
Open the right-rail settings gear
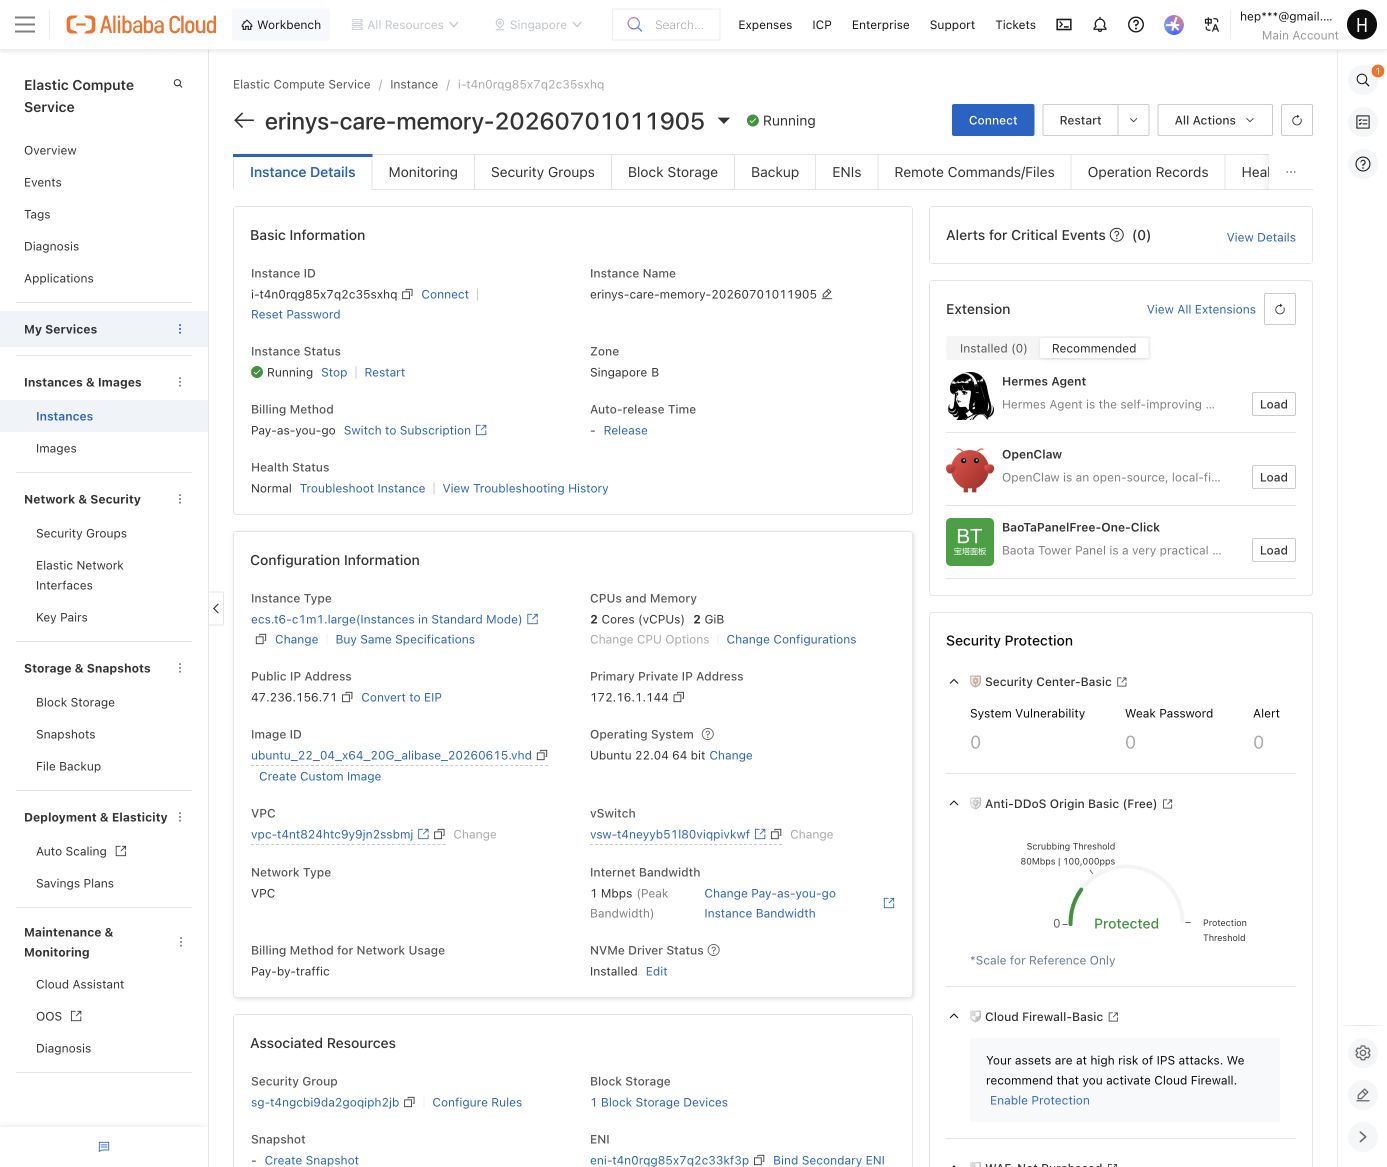pyautogui.click(x=1363, y=1053)
